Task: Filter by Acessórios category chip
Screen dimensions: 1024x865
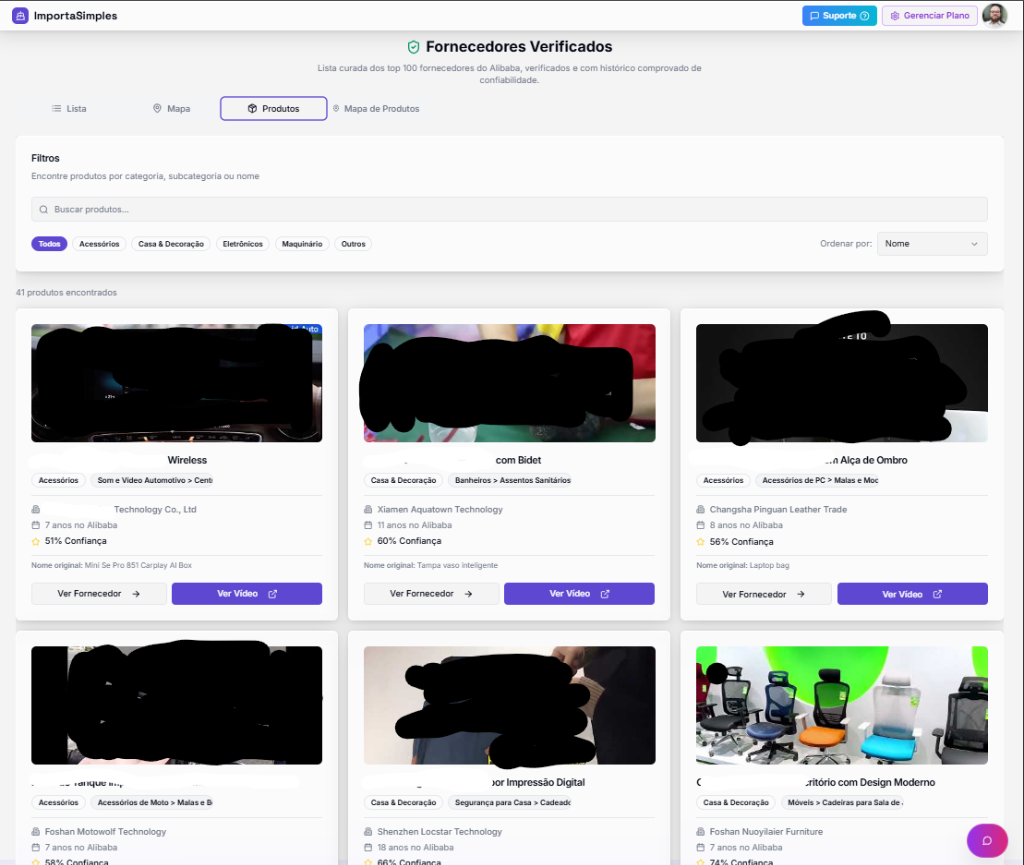Action: point(99,244)
